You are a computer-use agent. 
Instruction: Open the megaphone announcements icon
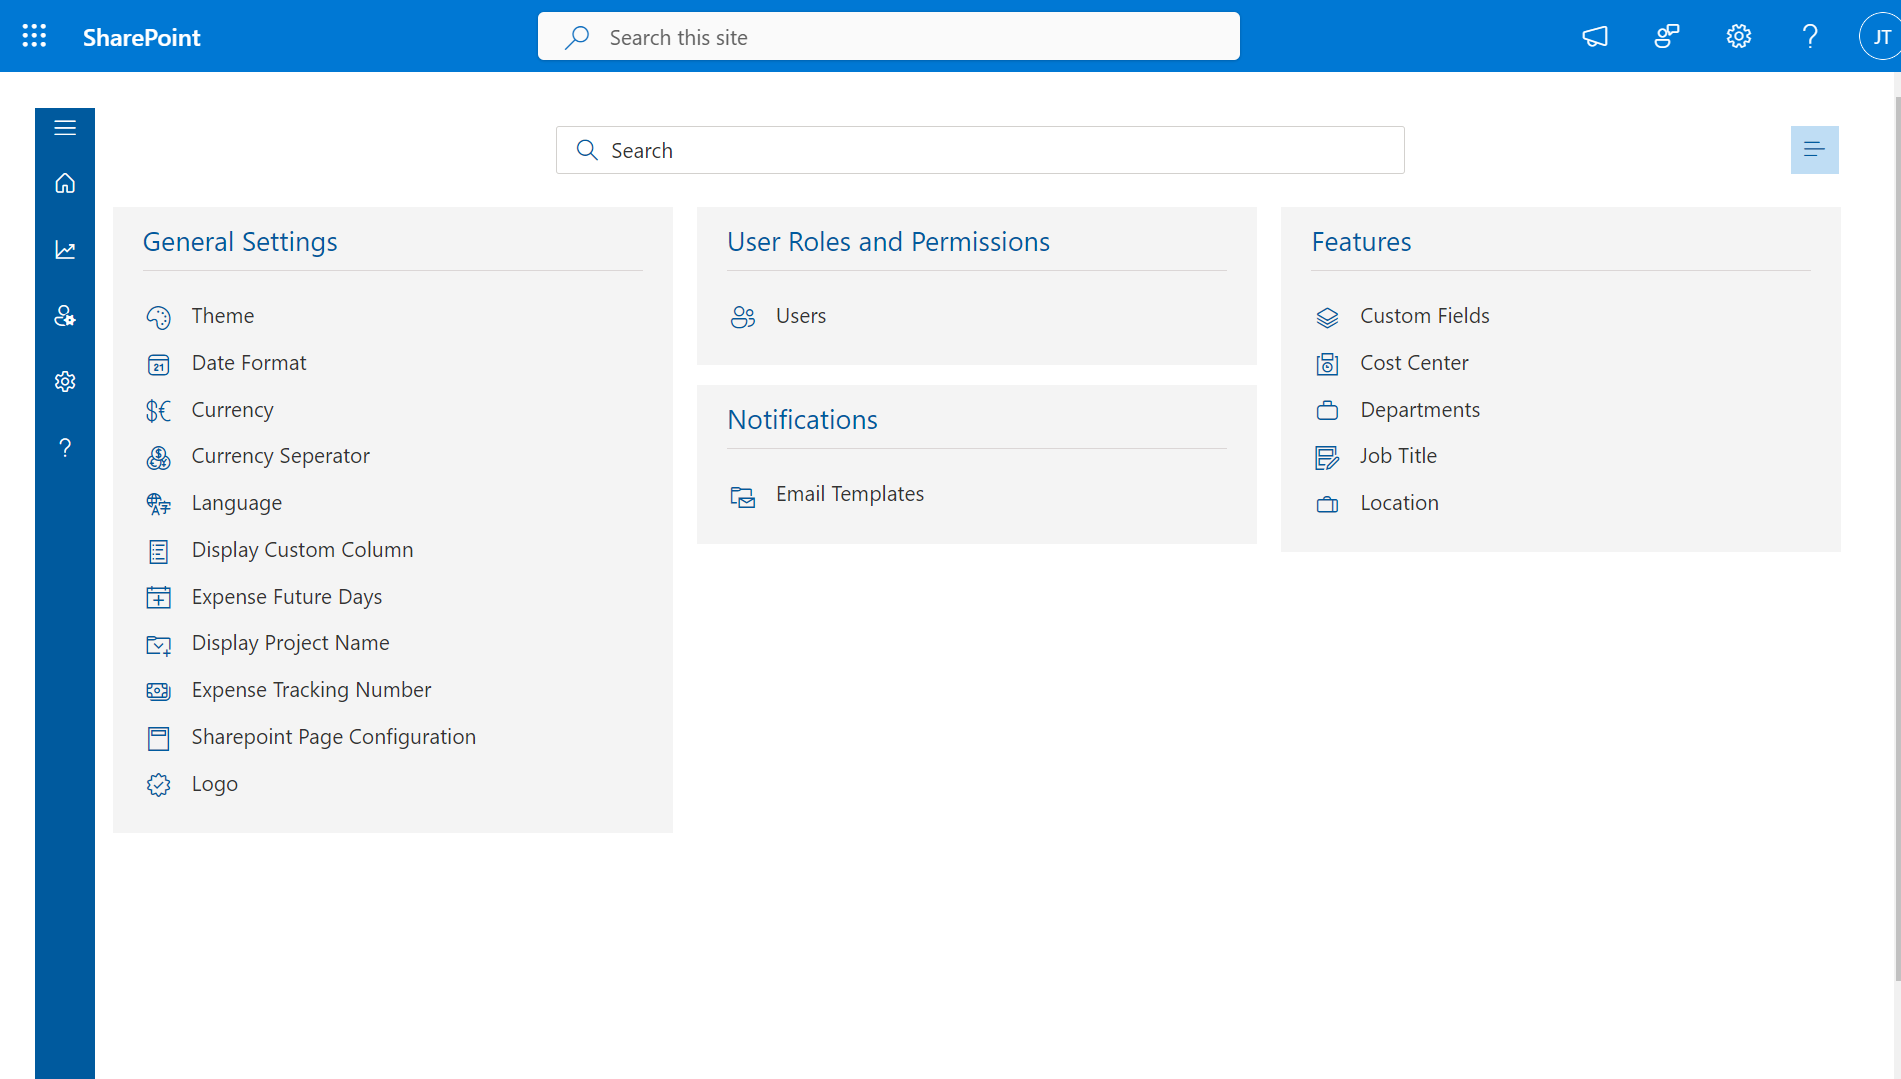pyautogui.click(x=1595, y=37)
